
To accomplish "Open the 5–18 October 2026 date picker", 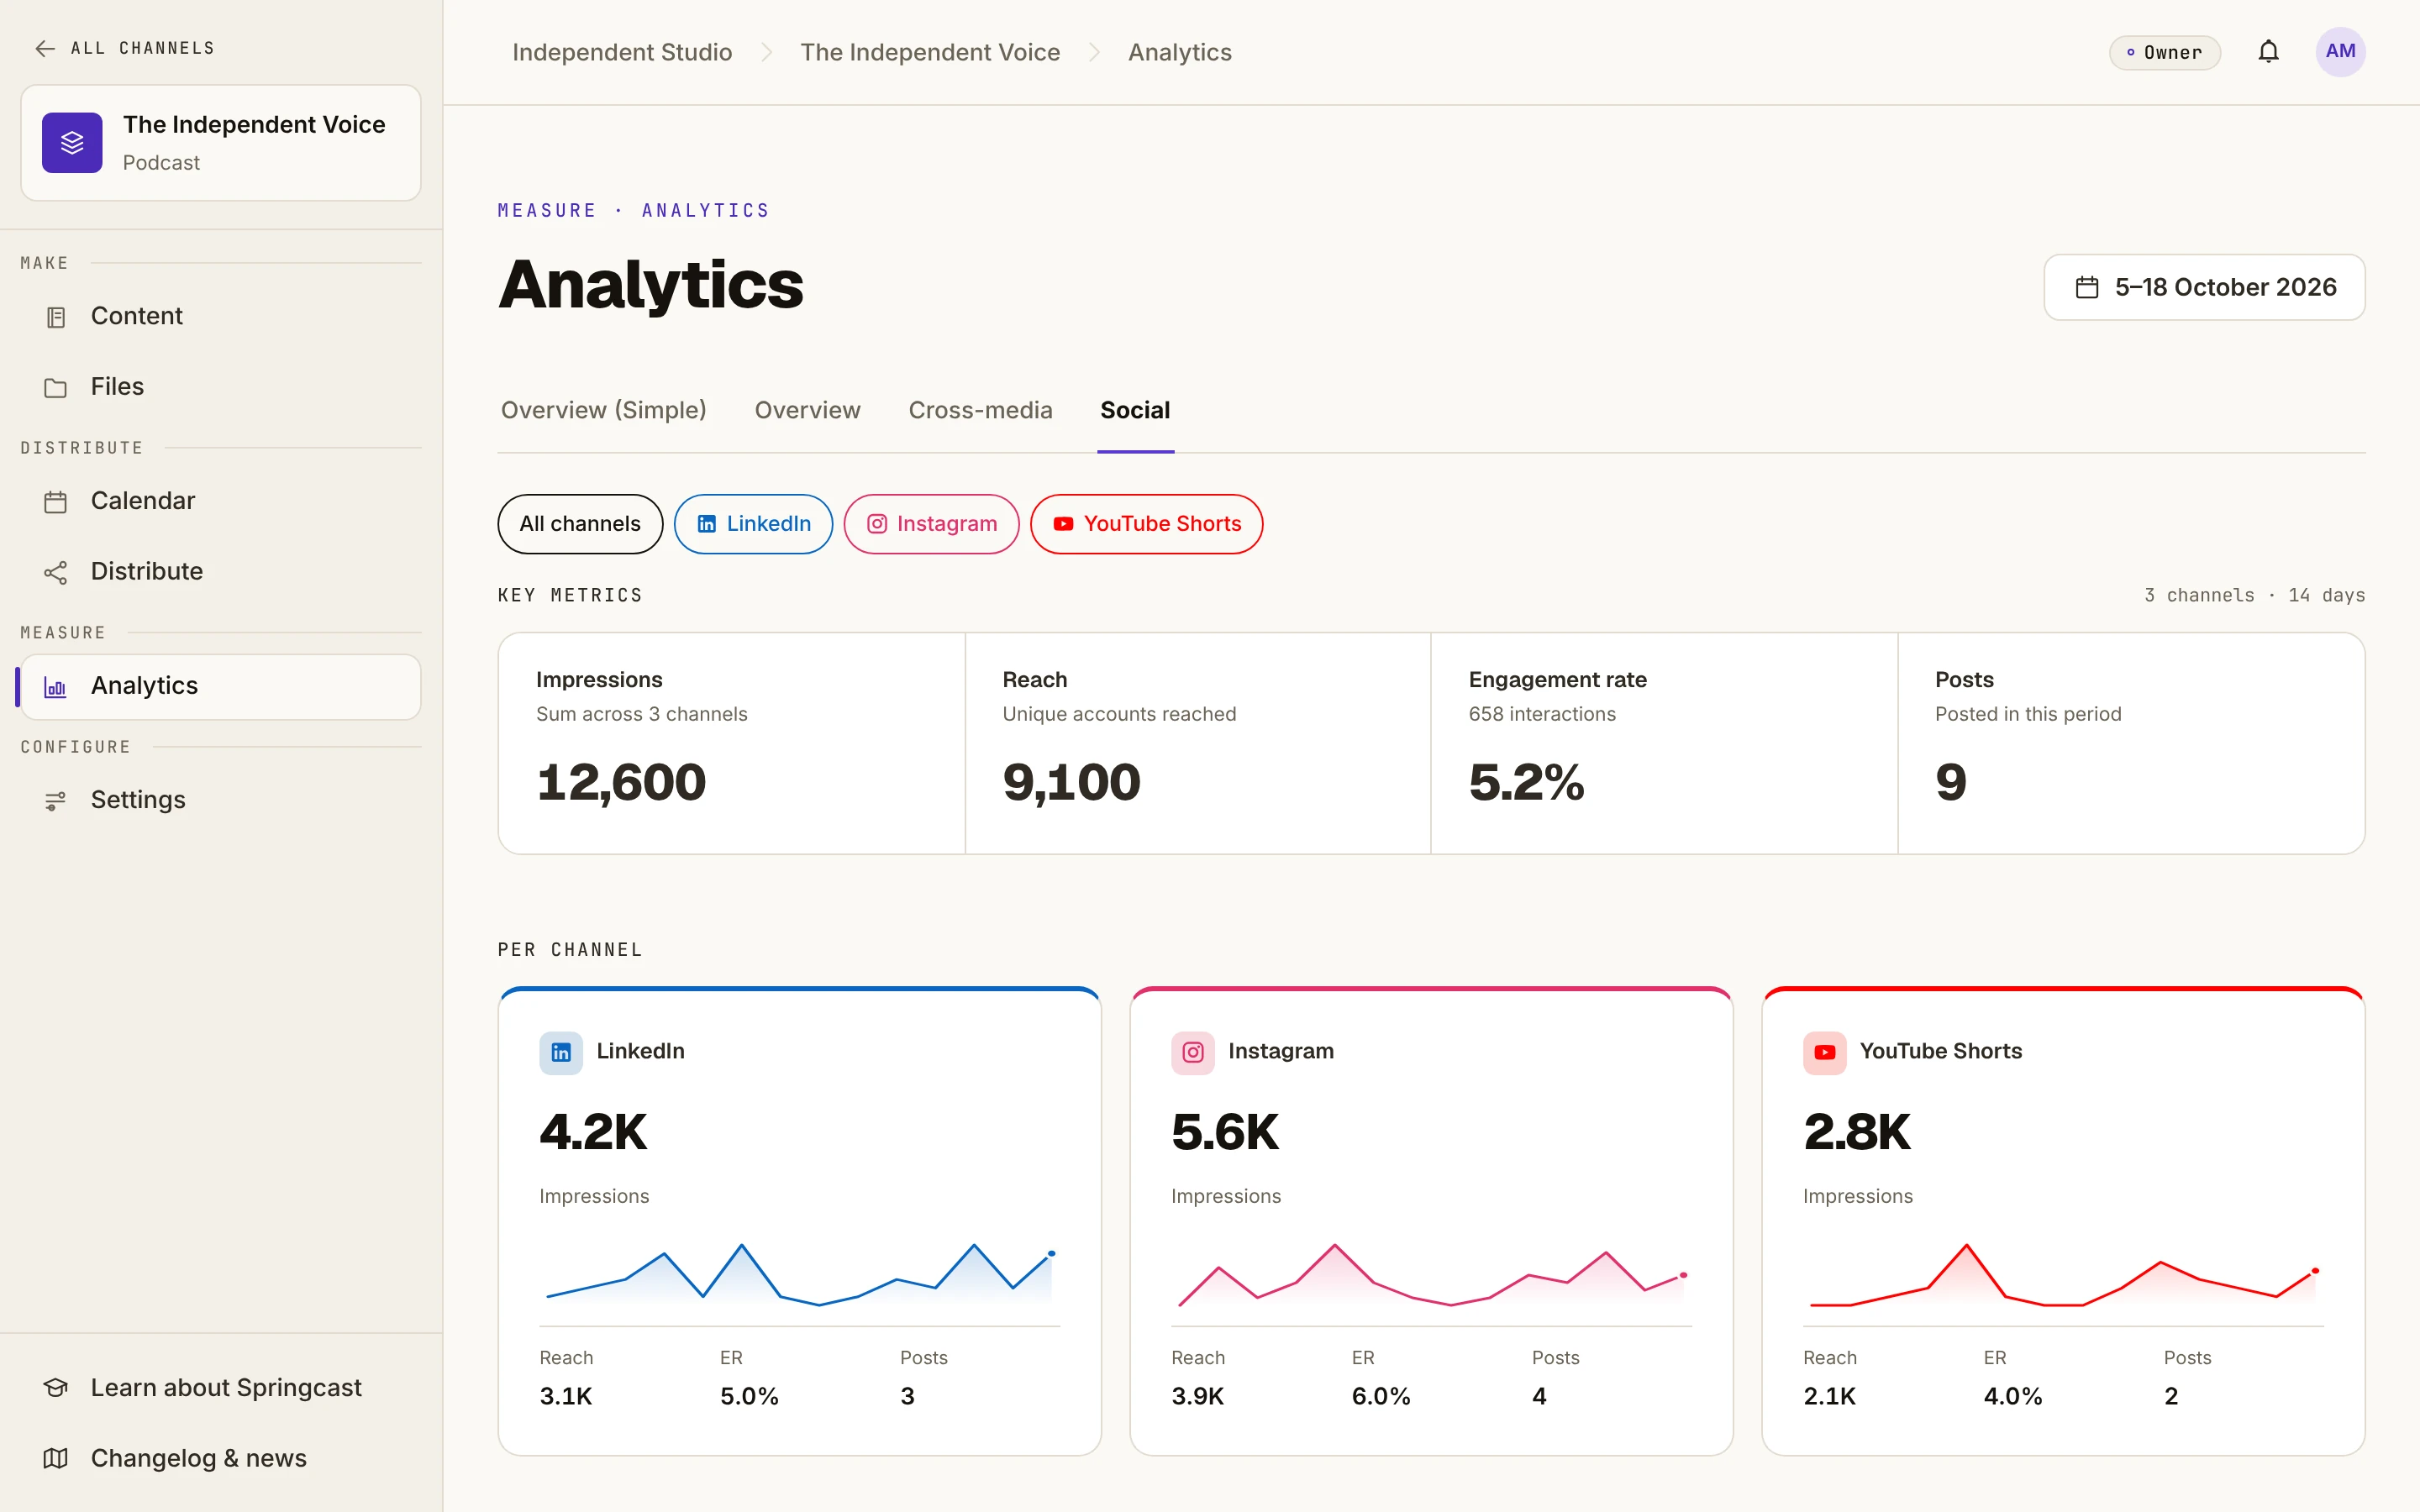I will (x=2204, y=287).
